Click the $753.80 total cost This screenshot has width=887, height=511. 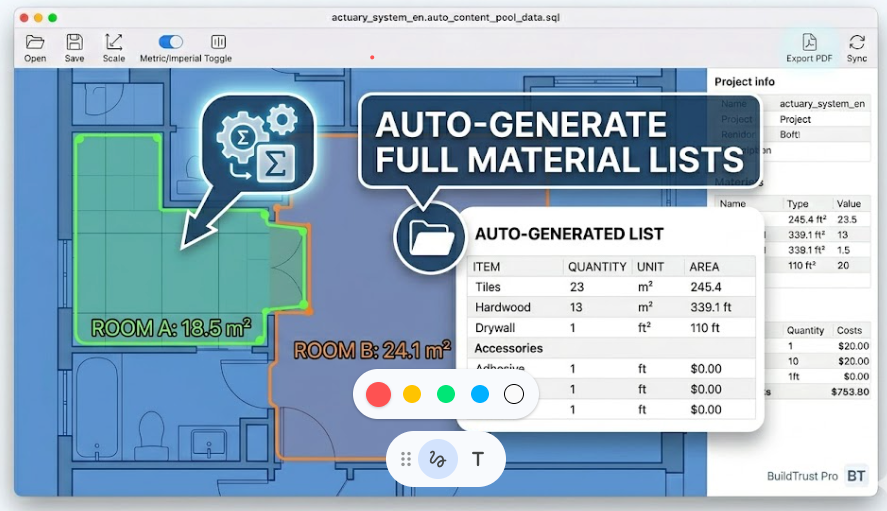click(x=850, y=392)
